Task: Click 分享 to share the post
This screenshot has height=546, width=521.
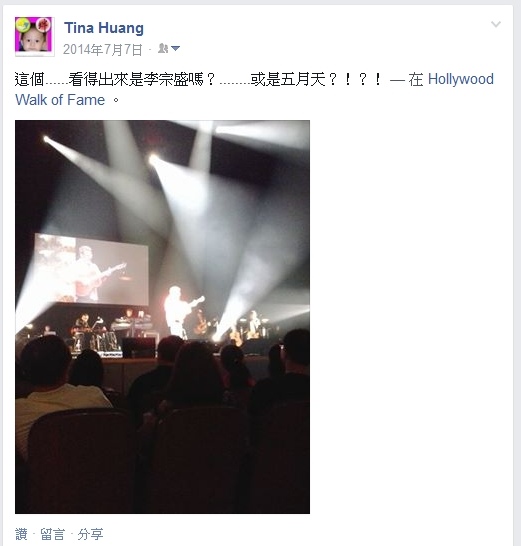Action: click(90, 534)
